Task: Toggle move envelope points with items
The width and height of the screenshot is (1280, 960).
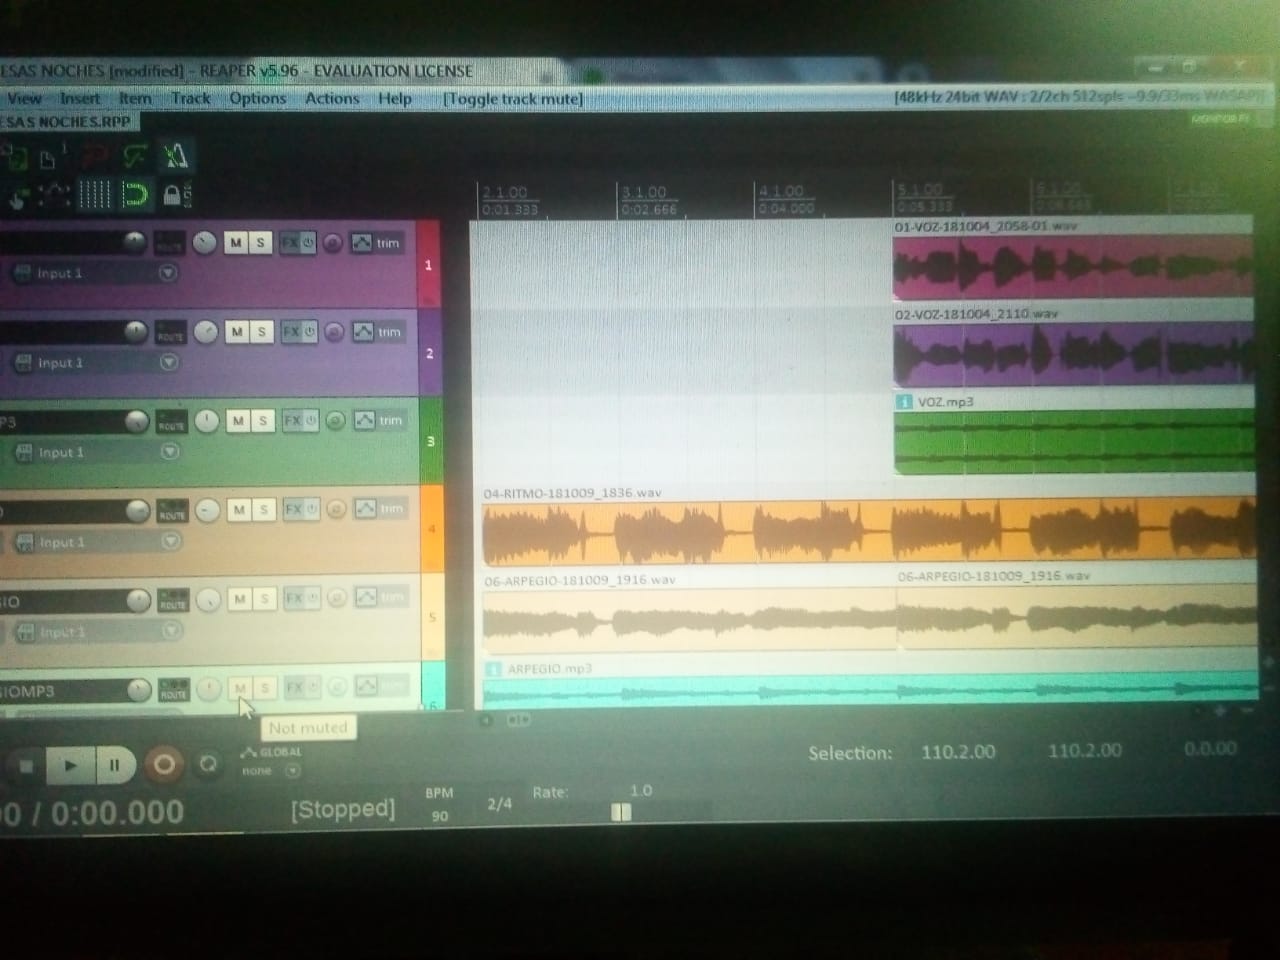Action: tap(53, 194)
